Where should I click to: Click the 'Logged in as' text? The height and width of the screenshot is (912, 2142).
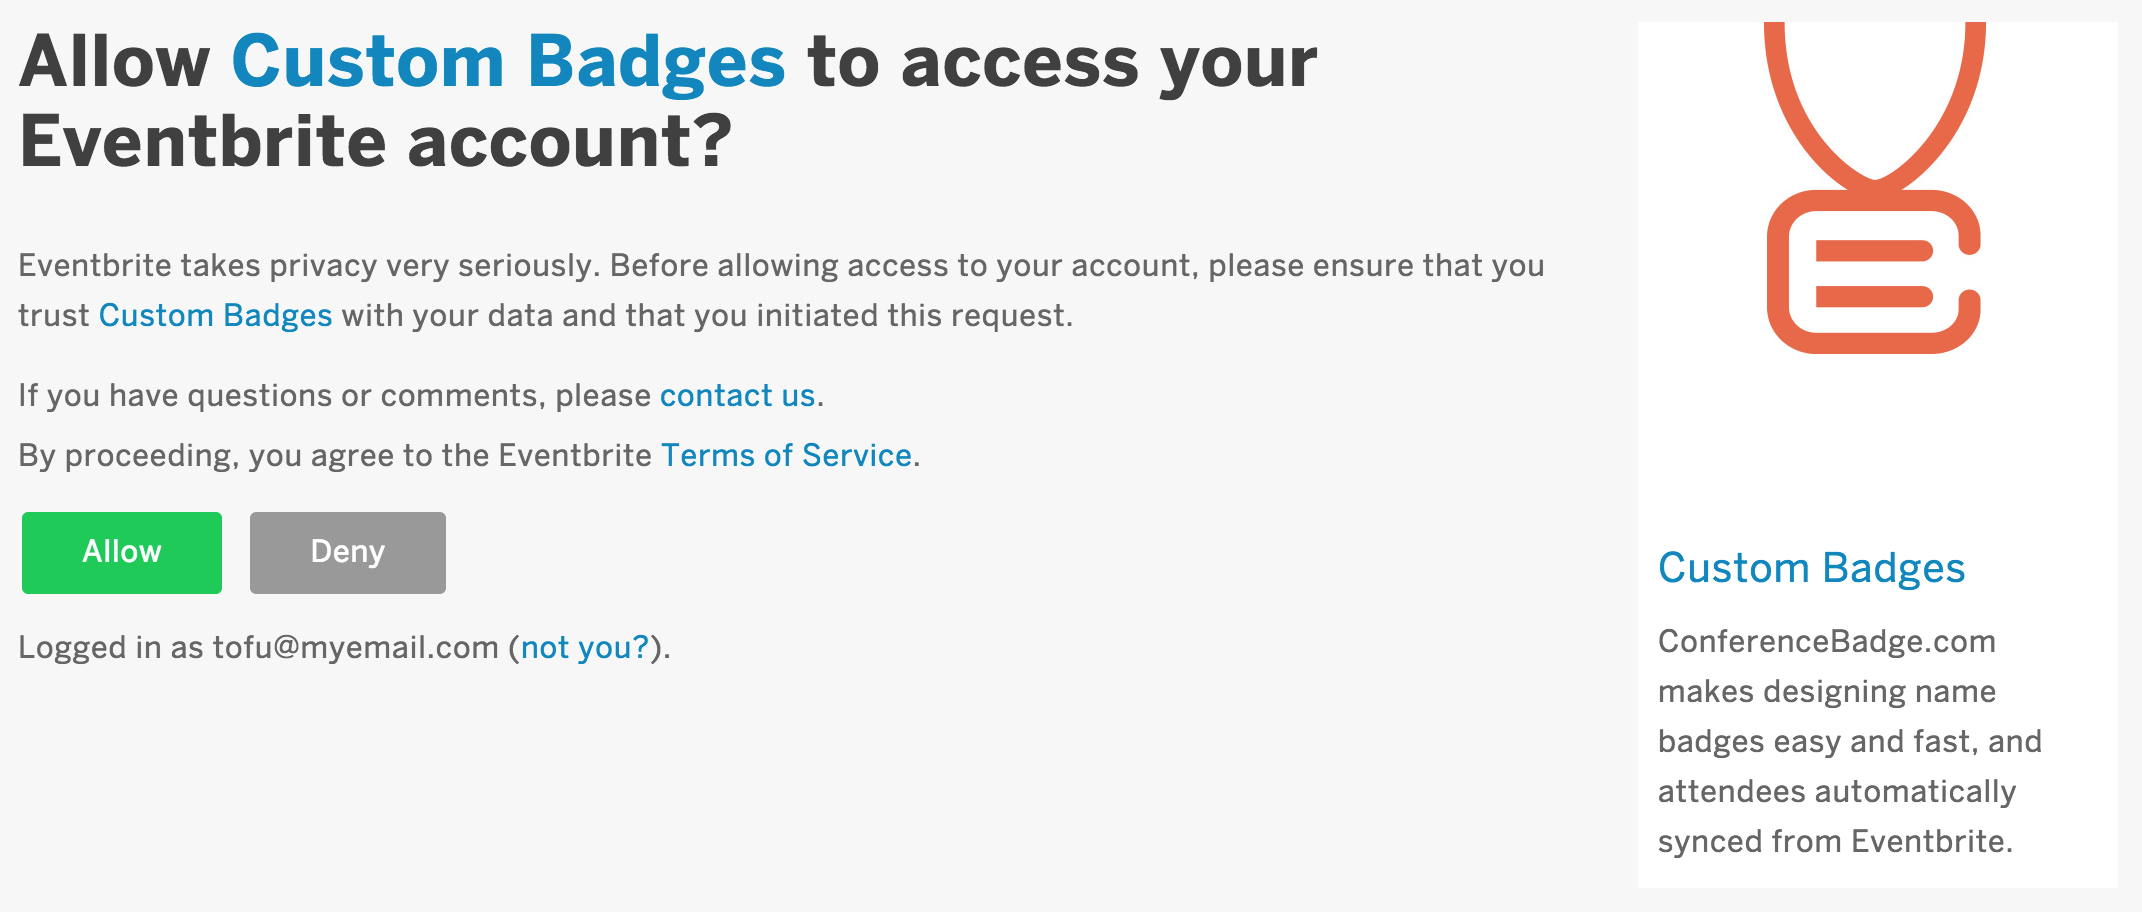110,648
